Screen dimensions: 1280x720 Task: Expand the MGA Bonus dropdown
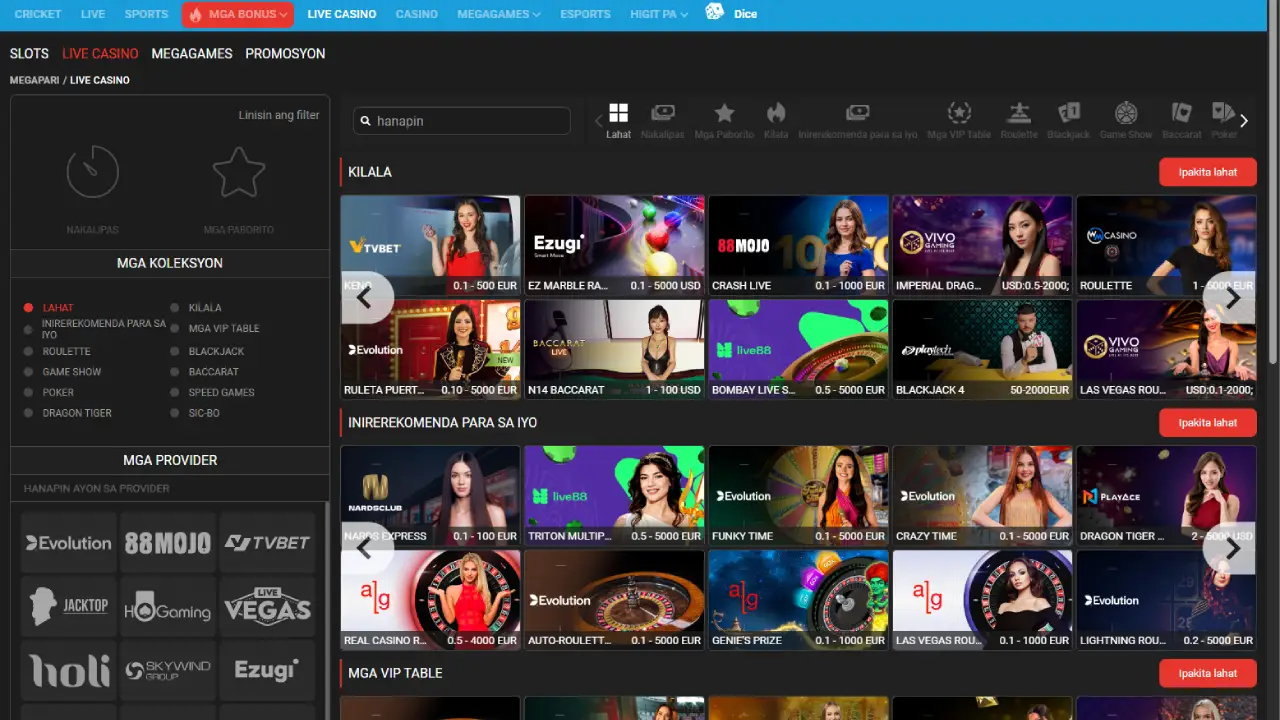(238, 14)
